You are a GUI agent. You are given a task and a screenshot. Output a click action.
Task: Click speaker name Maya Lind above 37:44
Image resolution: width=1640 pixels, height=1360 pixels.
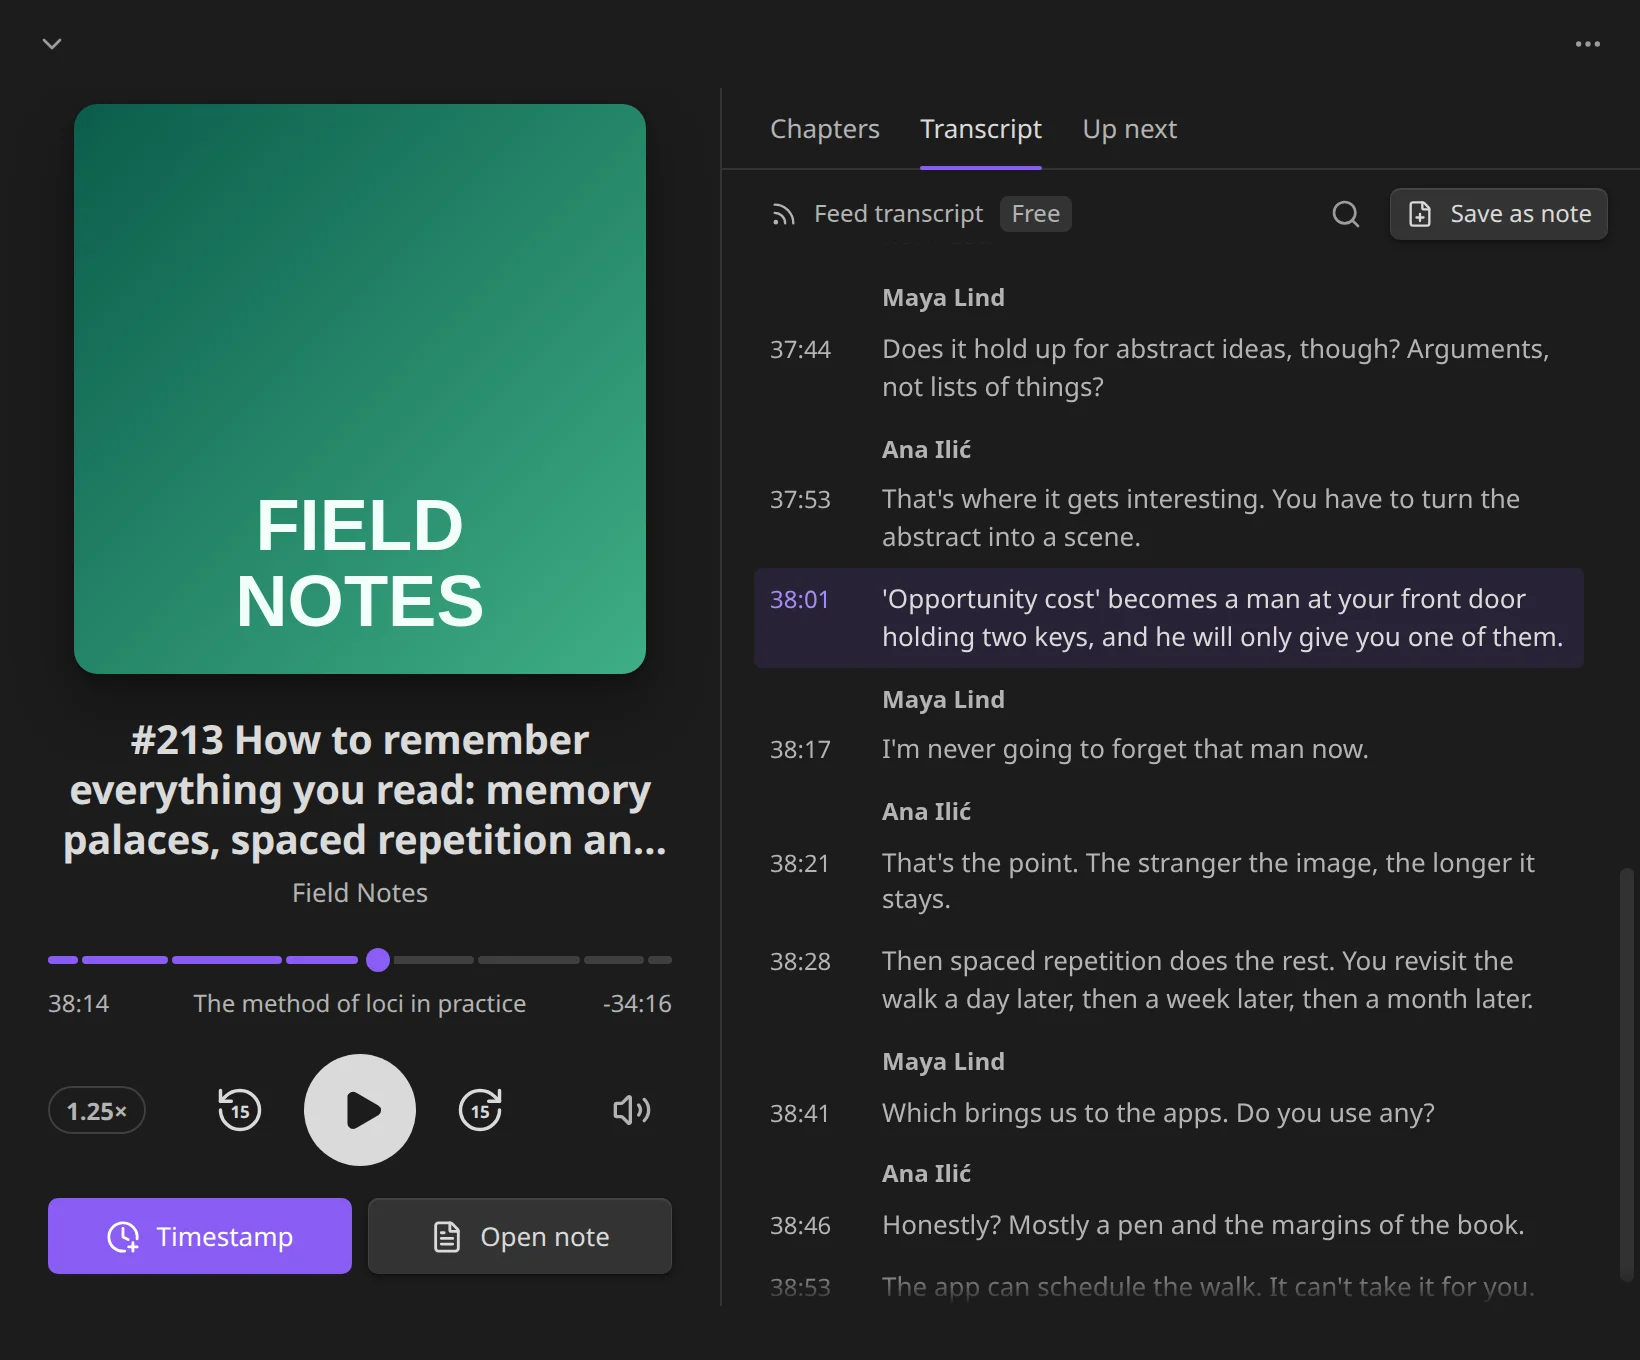point(943,298)
